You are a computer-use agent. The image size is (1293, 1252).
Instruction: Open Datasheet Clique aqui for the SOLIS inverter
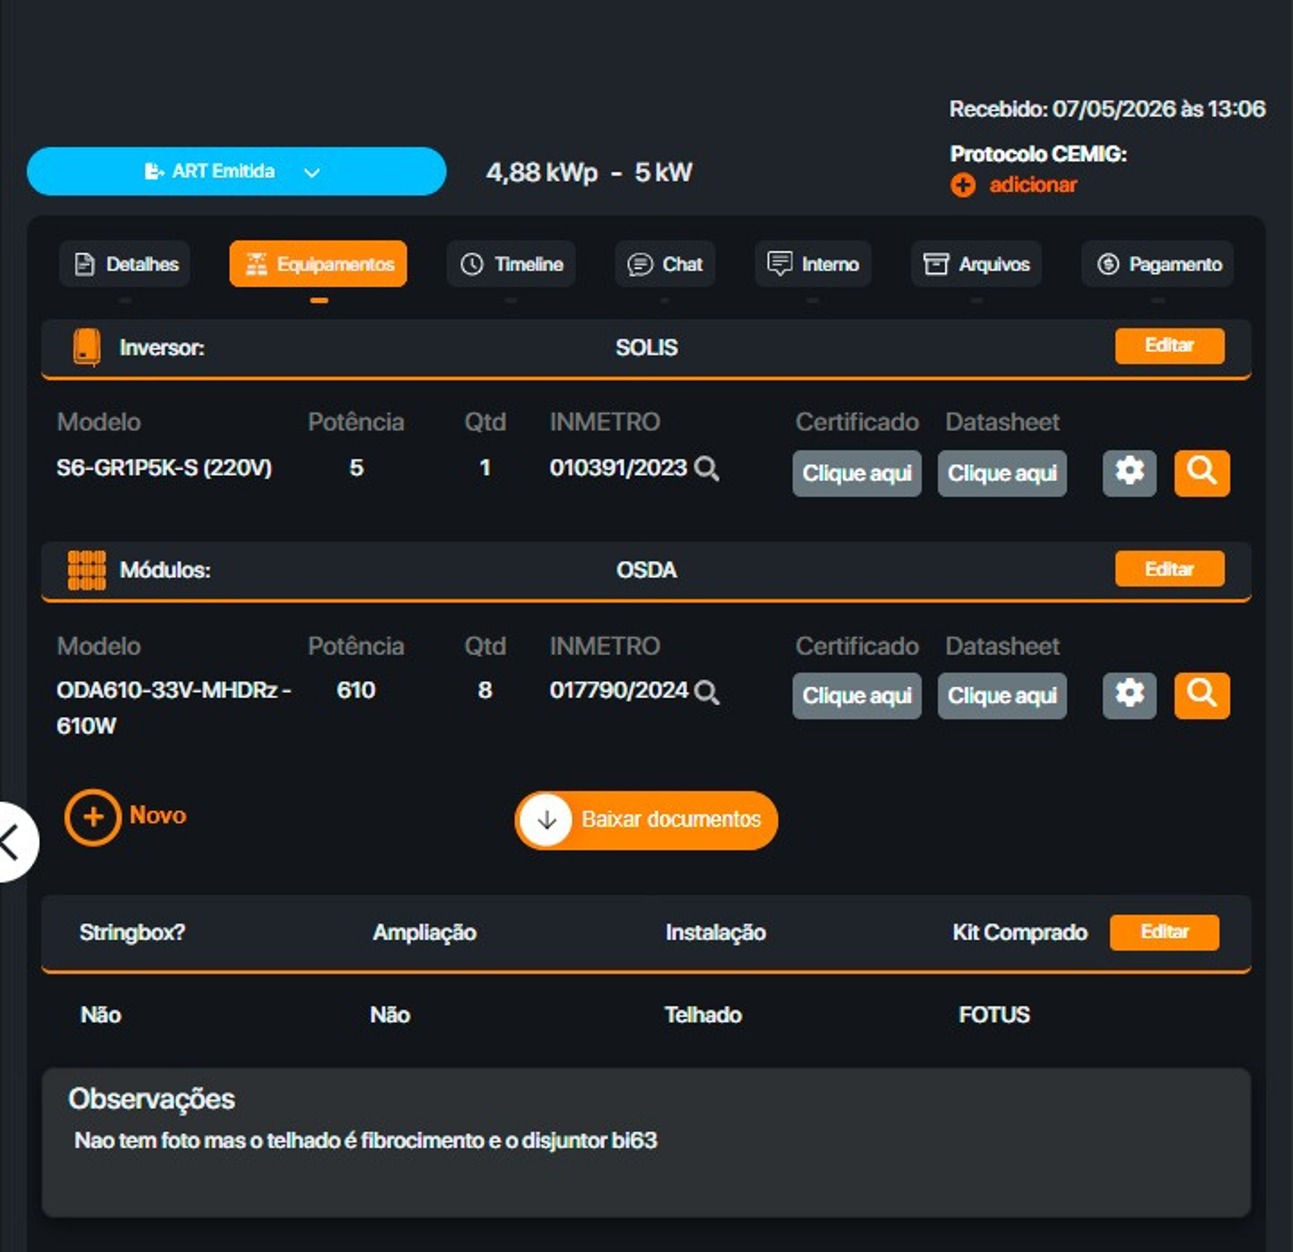(1002, 473)
